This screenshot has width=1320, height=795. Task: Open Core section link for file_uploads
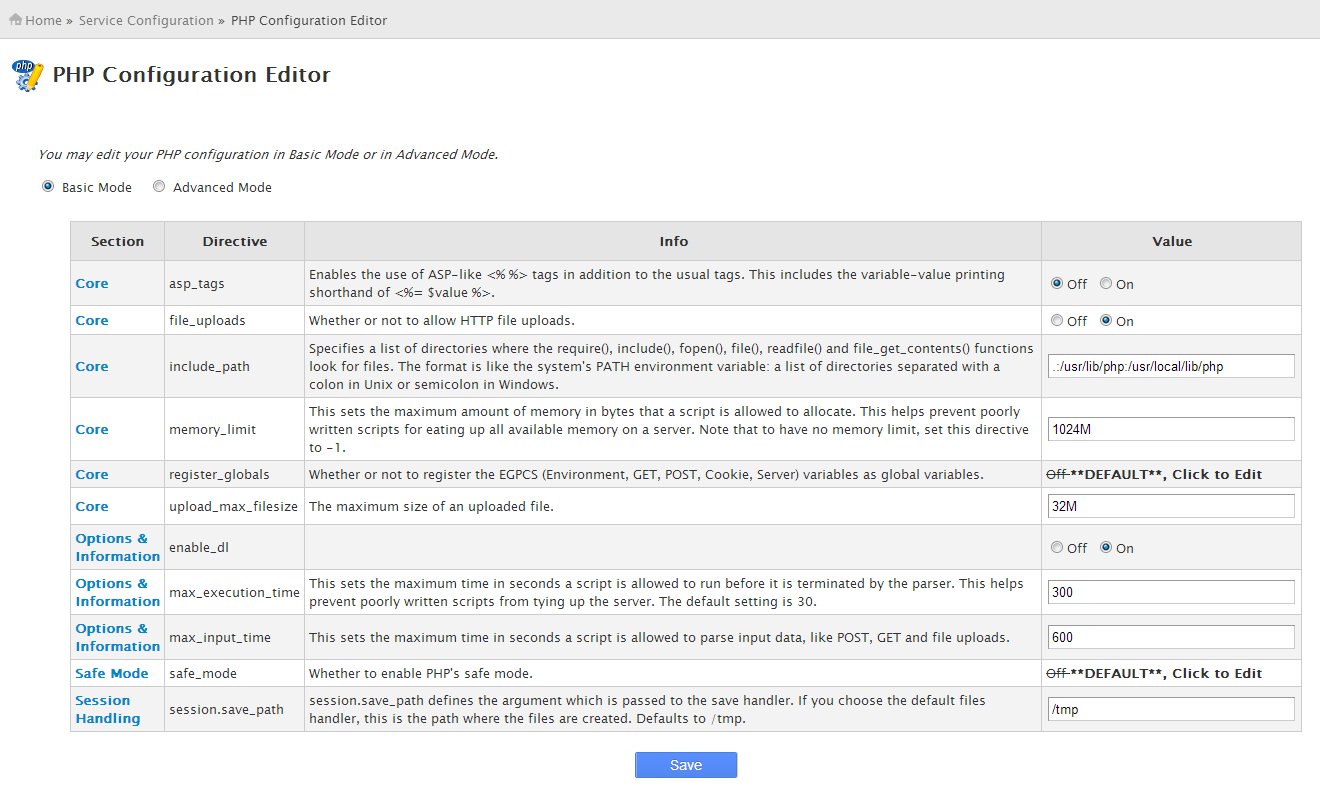(92, 320)
